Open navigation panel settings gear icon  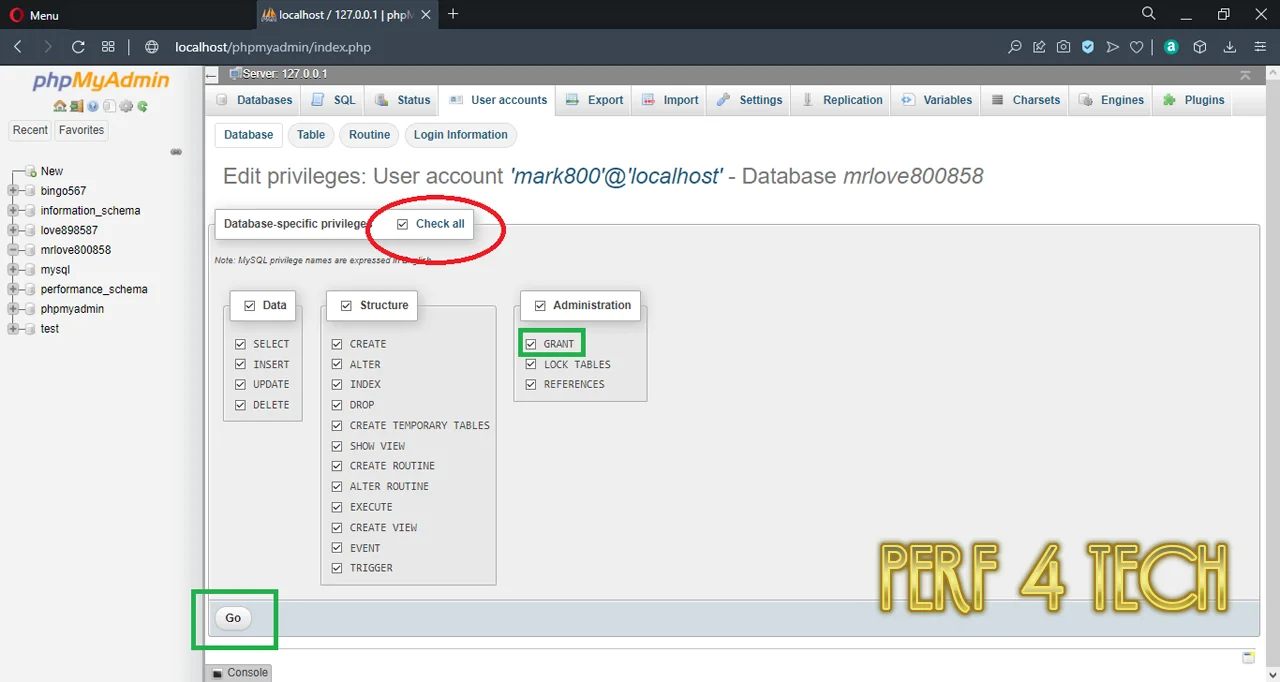(126, 106)
